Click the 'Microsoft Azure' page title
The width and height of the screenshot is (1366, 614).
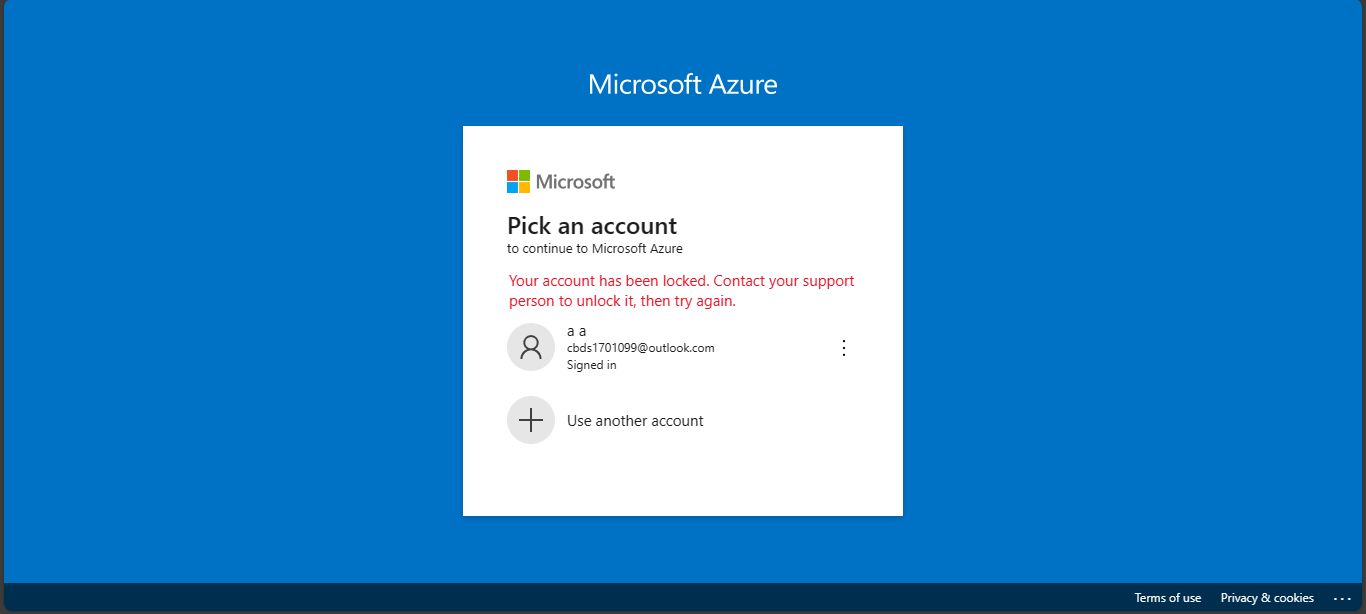click(683, 84)
